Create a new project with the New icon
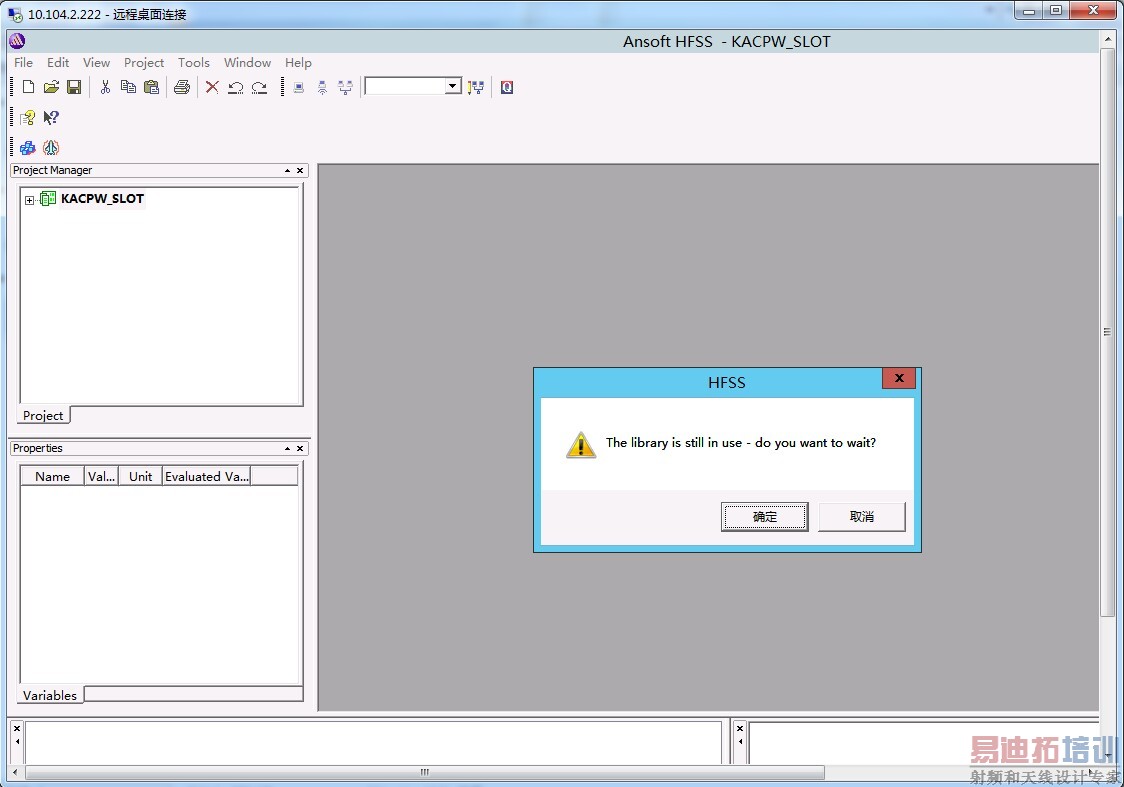The image size is (1124, 787). click(28, 87)
